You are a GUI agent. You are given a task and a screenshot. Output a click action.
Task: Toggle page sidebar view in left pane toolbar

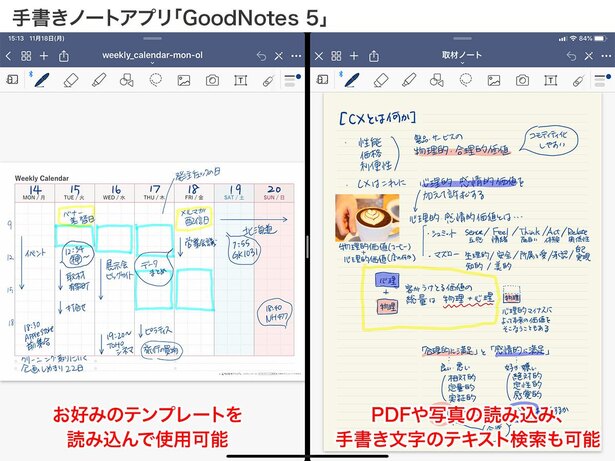pos(12,80)
